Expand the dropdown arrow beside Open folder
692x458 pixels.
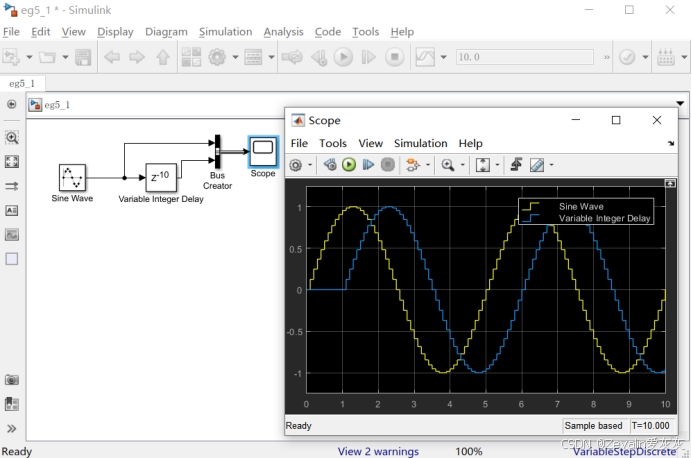coord(65,57)
